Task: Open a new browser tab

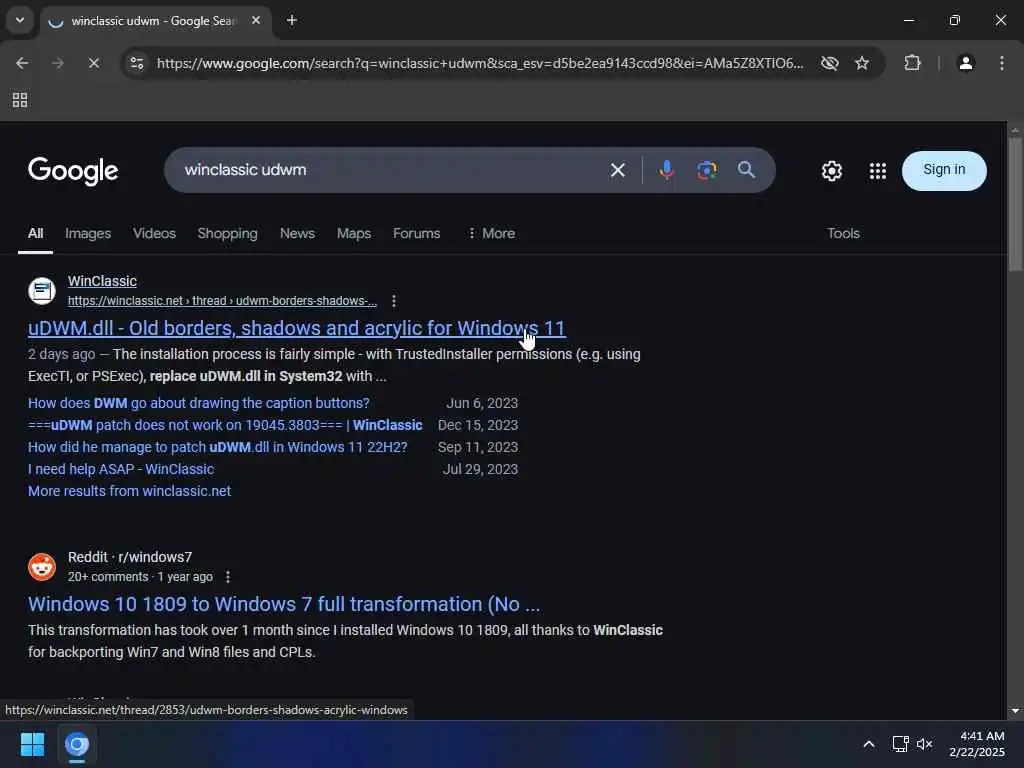Action: coord(292,20)
